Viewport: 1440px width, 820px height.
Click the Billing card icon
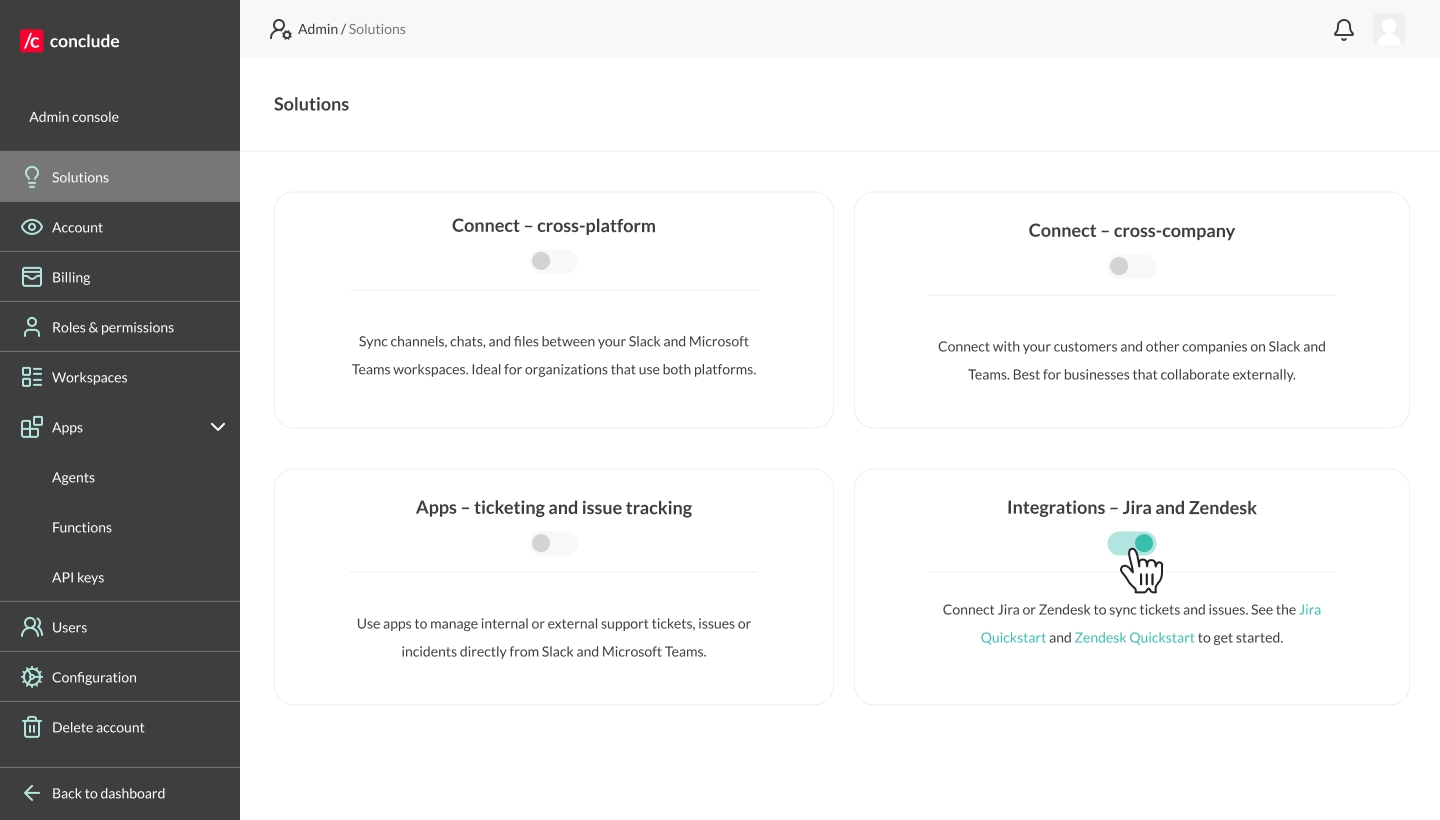(32, 277)
